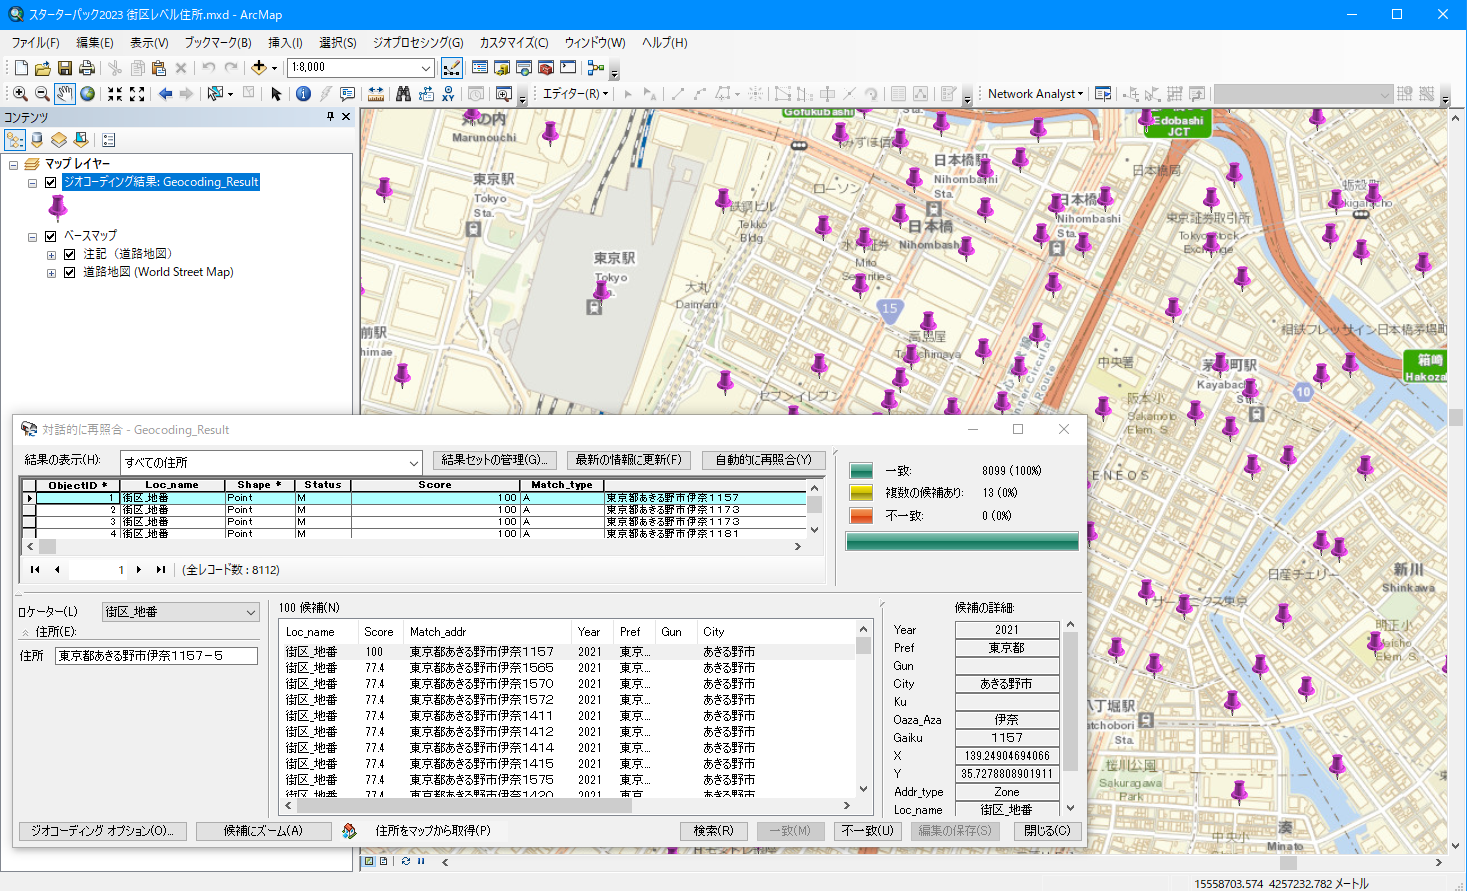The image size is (1467, 891).
Task: Expand the 注記（道路地図）node
Action: pos(52,255)
